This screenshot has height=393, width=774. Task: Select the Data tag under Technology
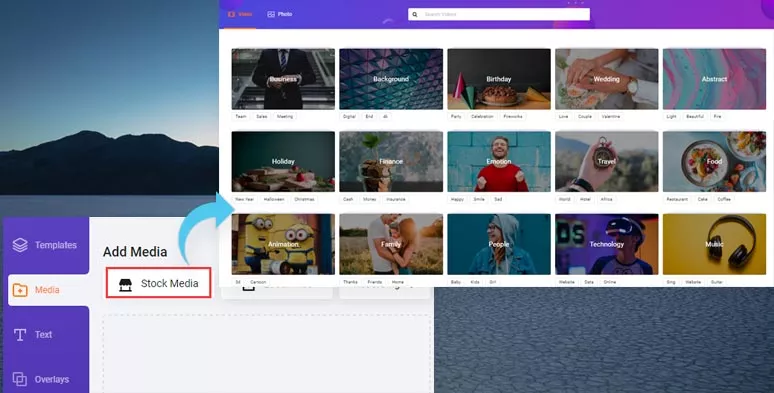click(x=589, y=282)
